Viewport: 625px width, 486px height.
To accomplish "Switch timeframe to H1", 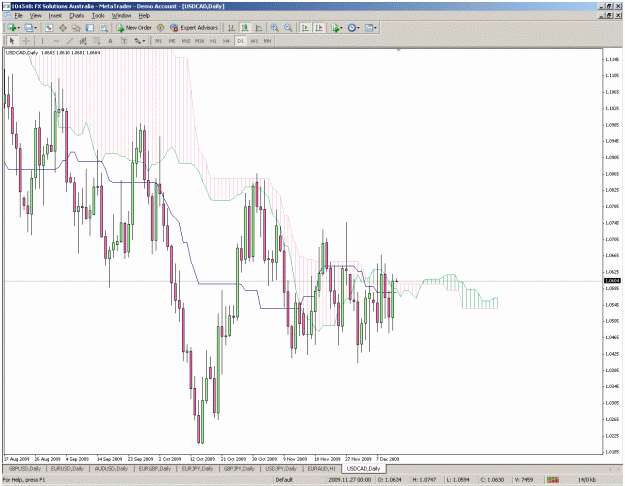I will coord(213,41).
